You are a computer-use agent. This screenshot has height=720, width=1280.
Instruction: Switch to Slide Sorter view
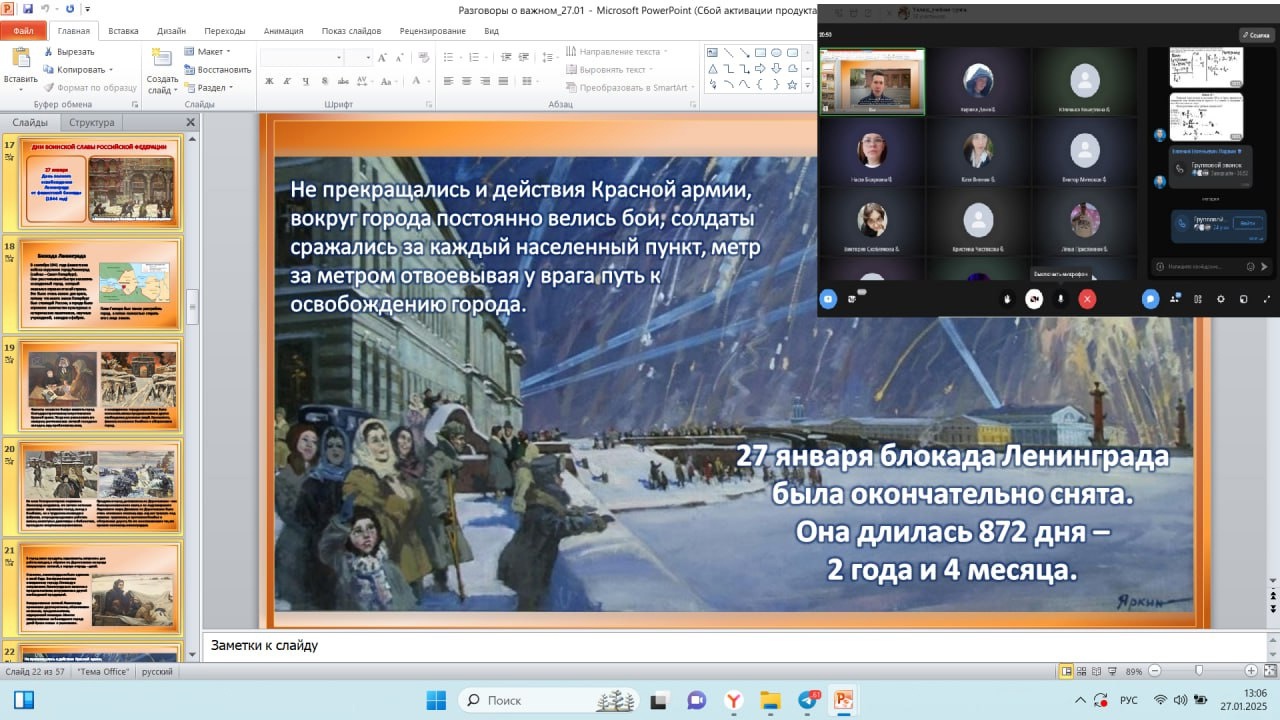tap(1083, 671)
